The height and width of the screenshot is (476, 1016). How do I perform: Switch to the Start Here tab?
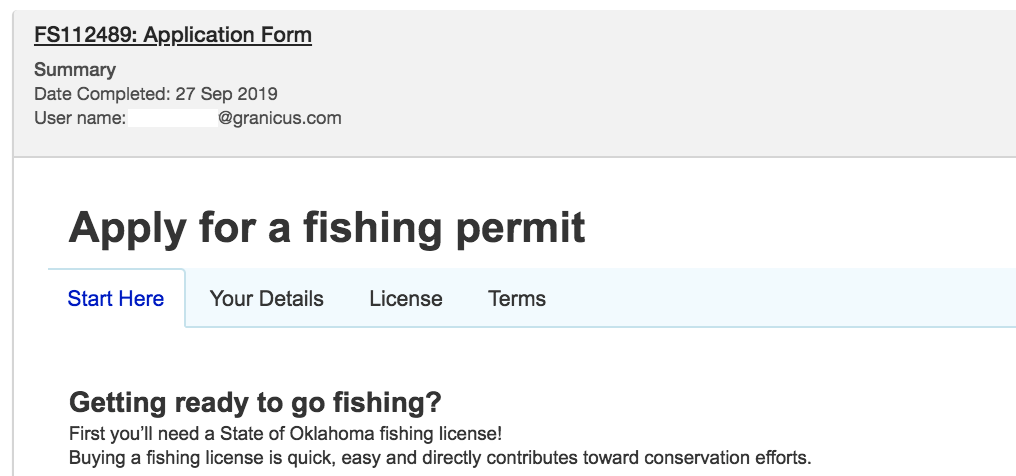pyautogui.click(x=116, y=298)
